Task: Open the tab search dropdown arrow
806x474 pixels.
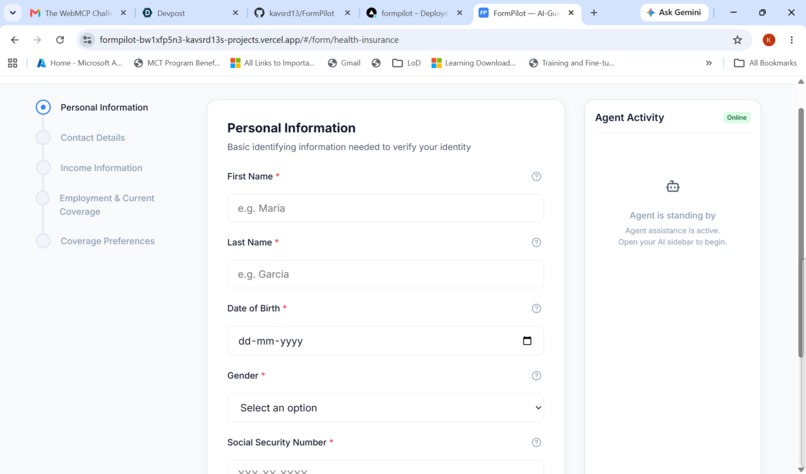Action: click(13, 13)
